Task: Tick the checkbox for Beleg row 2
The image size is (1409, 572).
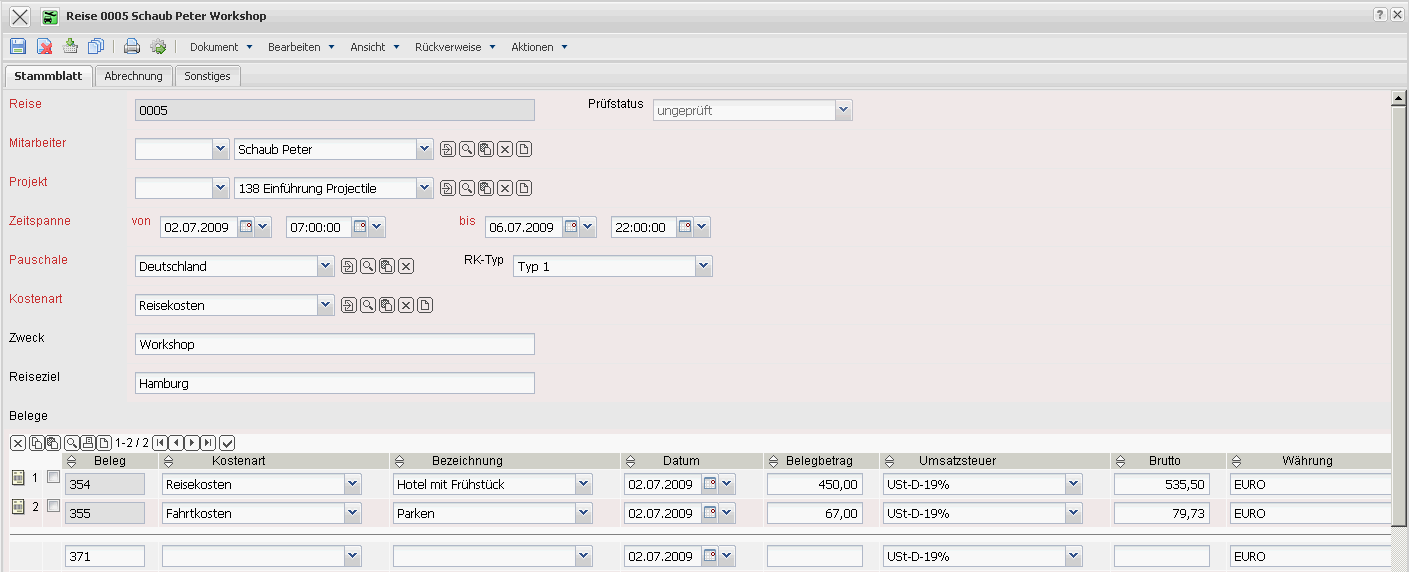Action: (53, 507)
